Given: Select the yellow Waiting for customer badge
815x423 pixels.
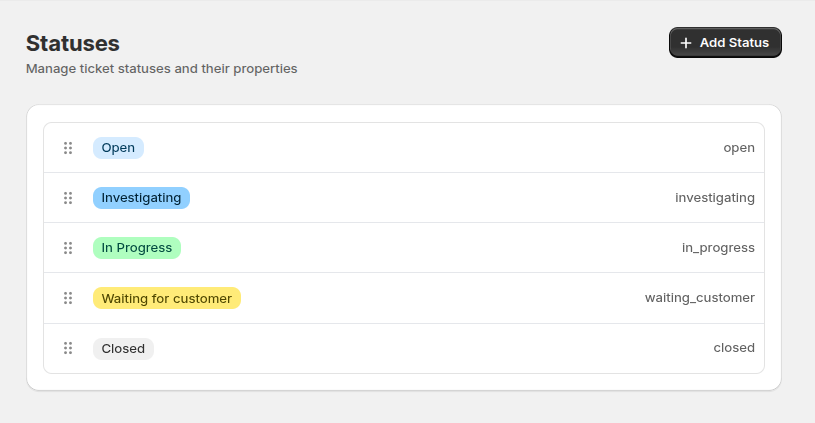Looking at the screenshot, I should [167, 298].
